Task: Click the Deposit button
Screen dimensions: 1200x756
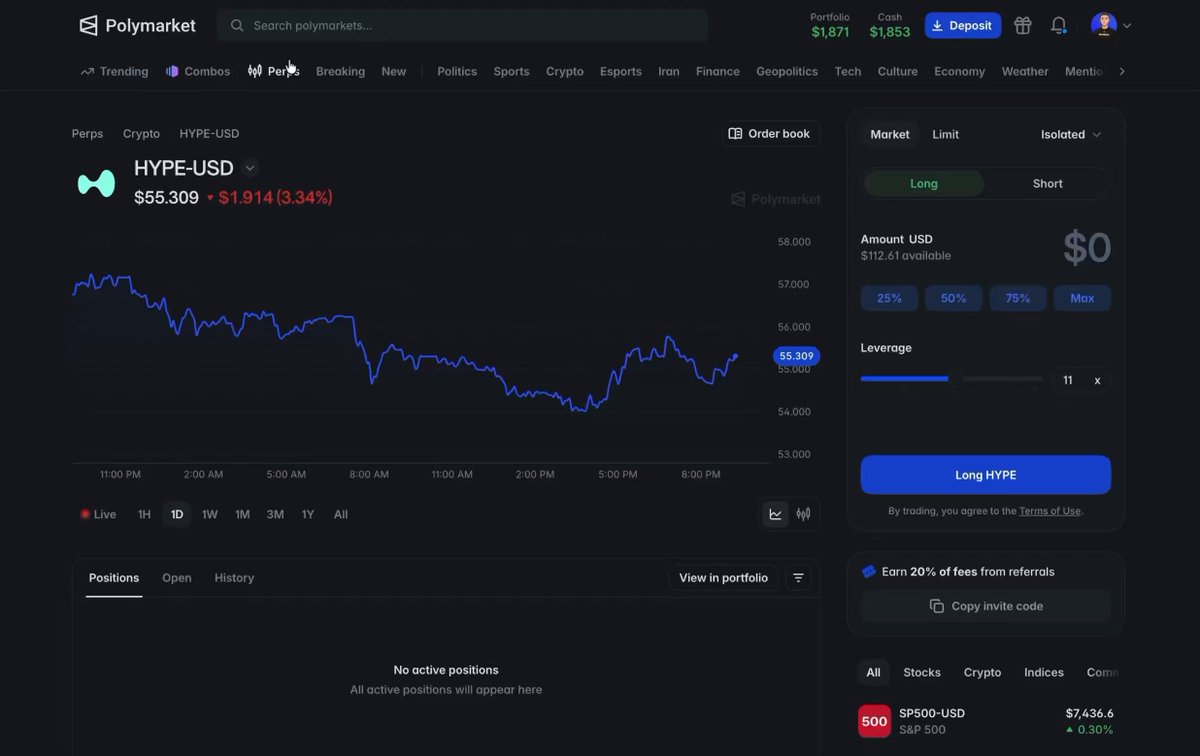Action: pos(962,25)
